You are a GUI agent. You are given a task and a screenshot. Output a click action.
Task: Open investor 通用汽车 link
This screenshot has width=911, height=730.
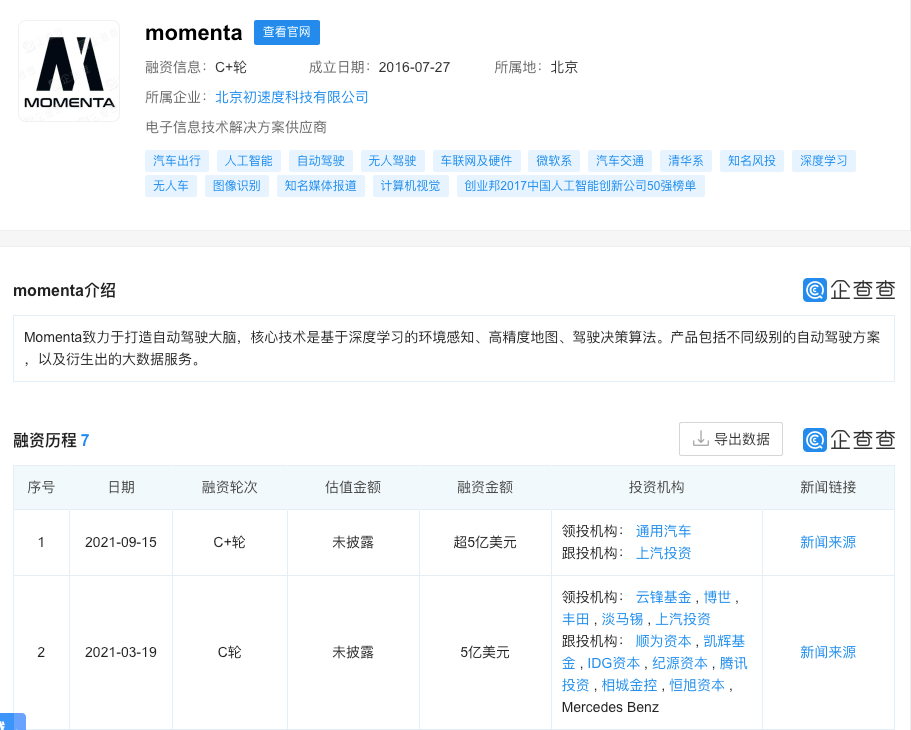point(663,531)
